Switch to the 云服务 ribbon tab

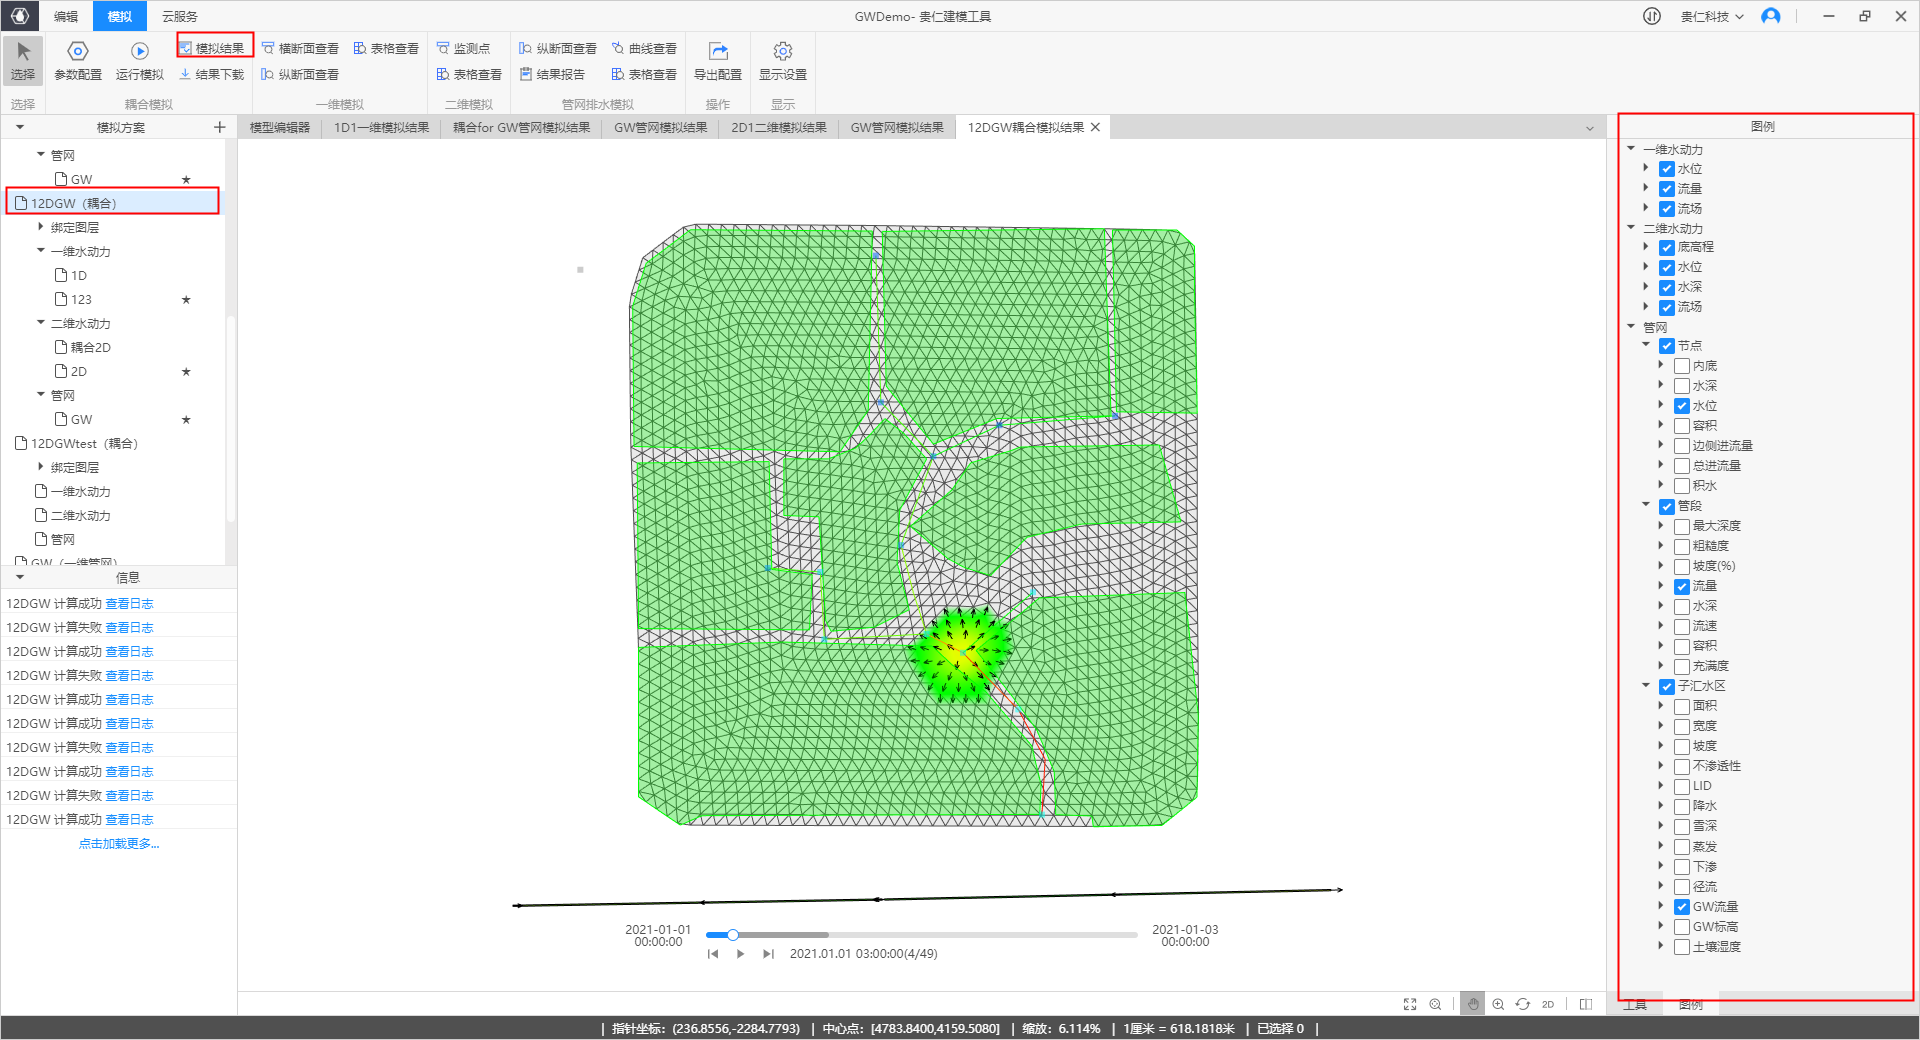pyautogui.click(x=180, y=16)
